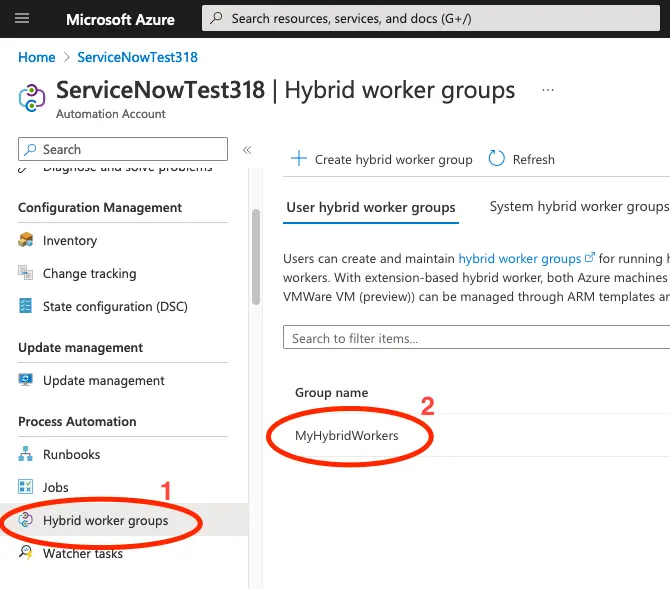Screen dimensions: 670x589
Task: Open Update management menu item
Action: (103, 380)
